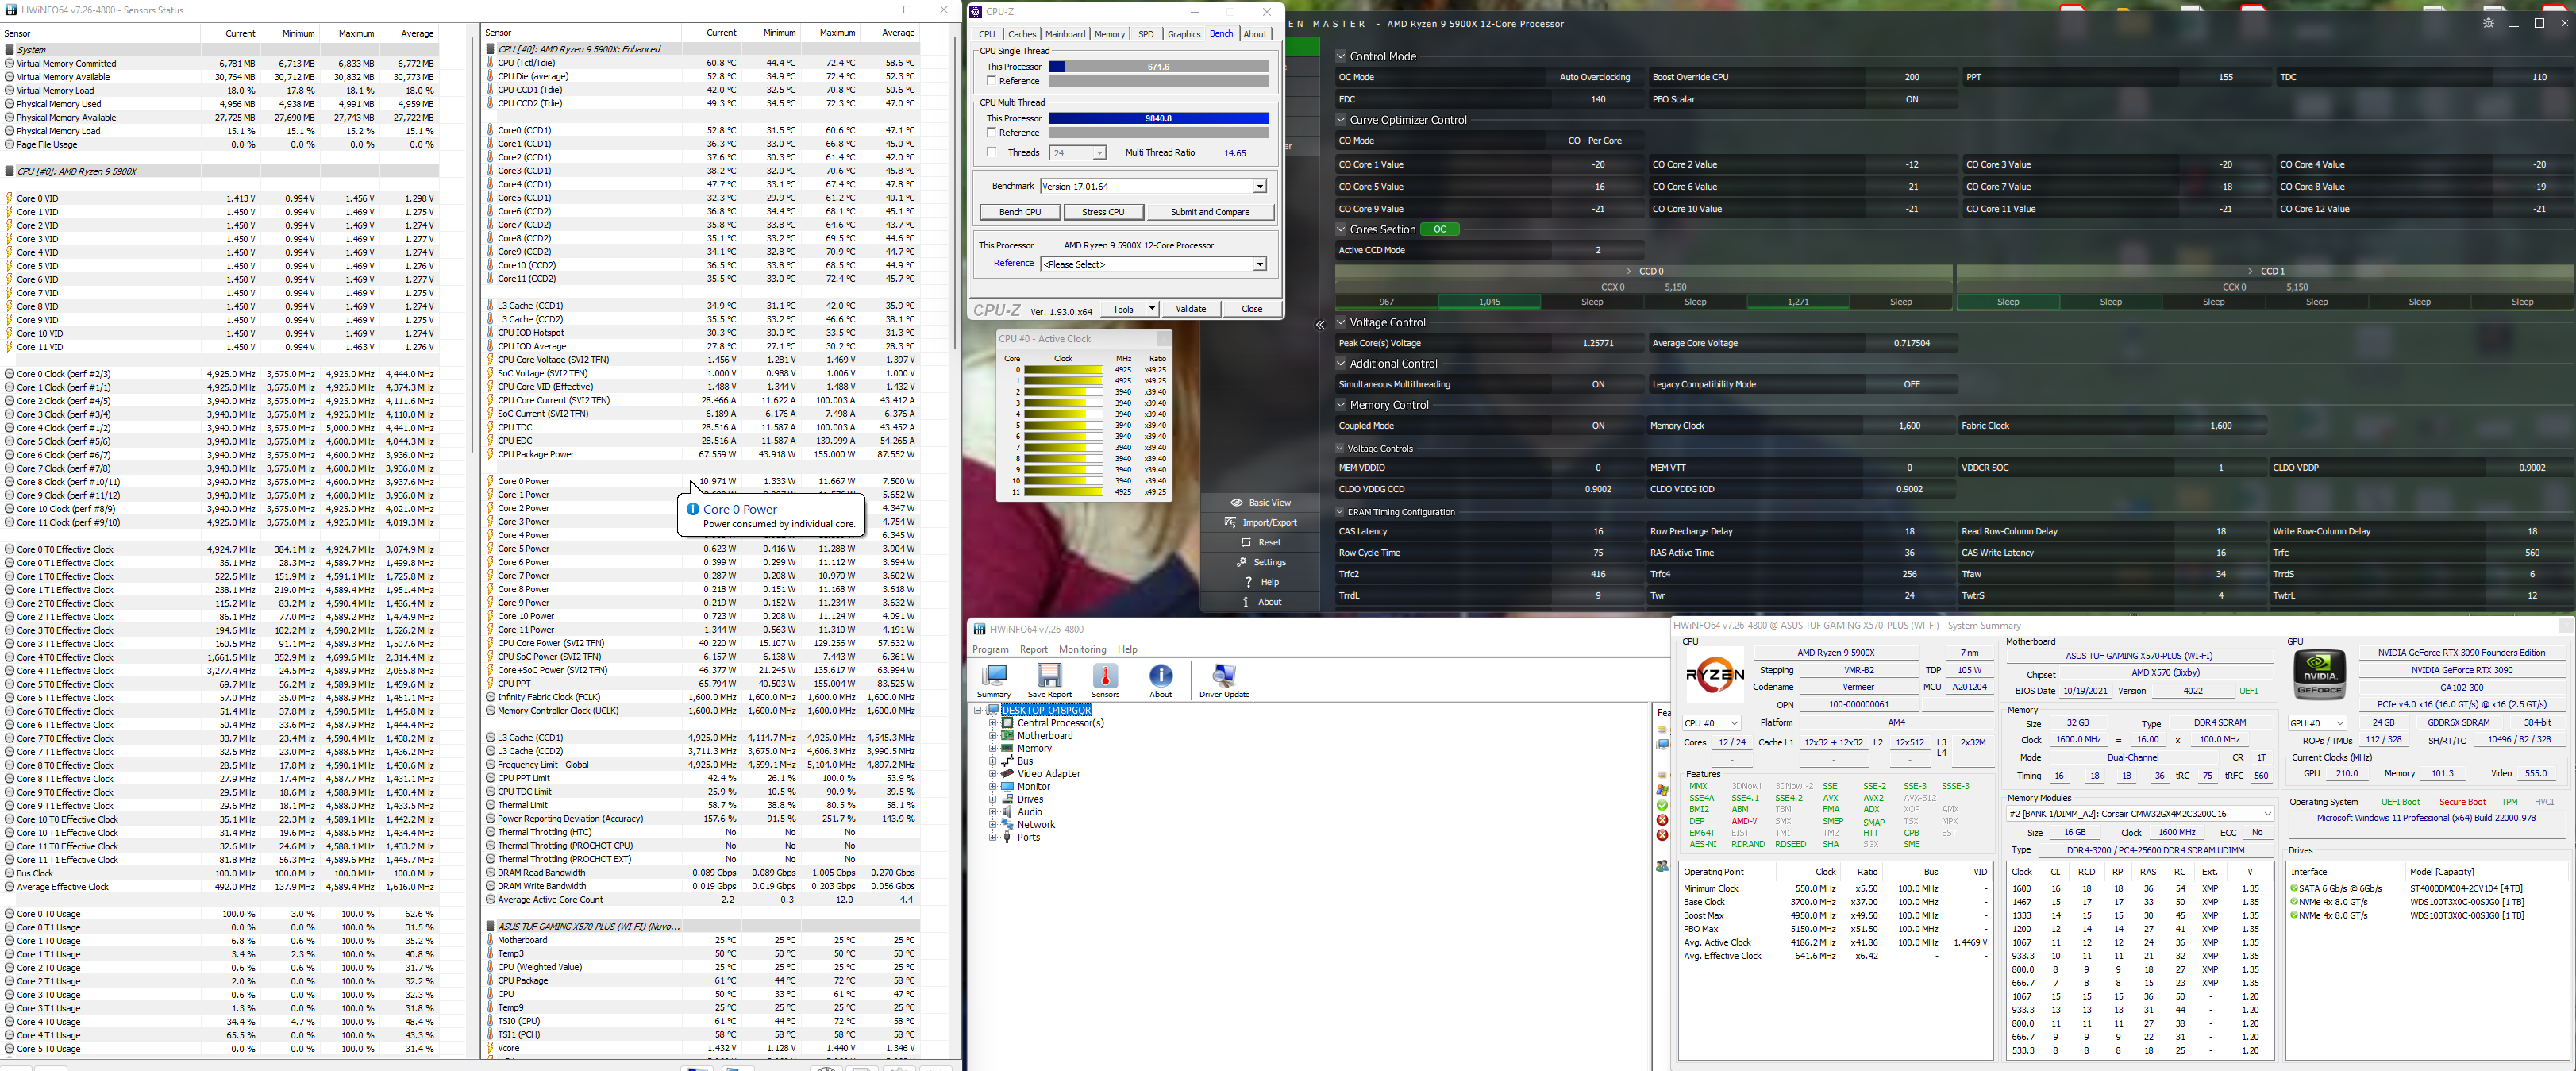This screenshot has height=1071, width=2576.
Task: Select the Core 0 VID sensor row
Action: point(220,199)
